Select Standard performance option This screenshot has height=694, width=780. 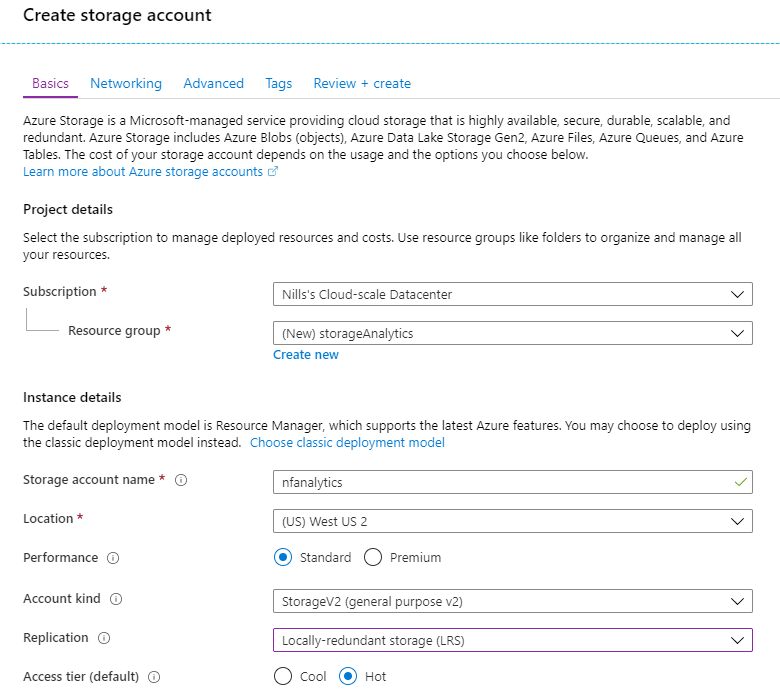[283, 557]
